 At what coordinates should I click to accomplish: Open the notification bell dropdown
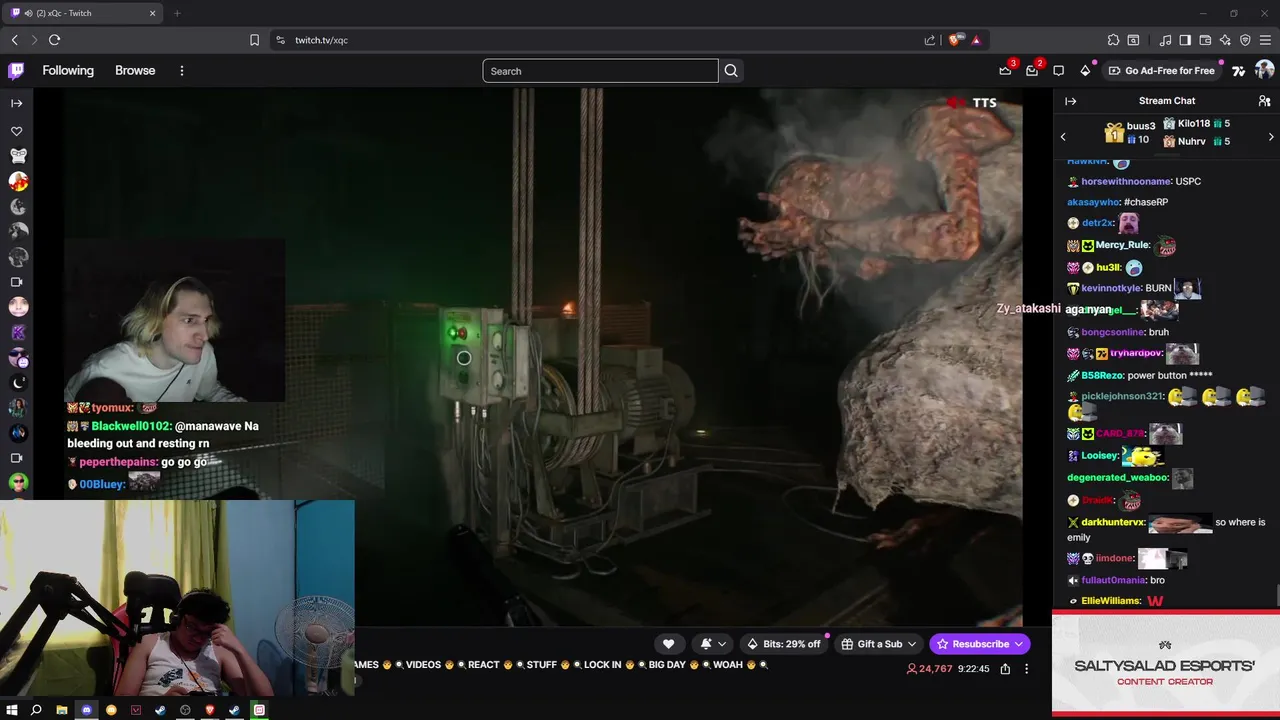[x=713, y=644]
